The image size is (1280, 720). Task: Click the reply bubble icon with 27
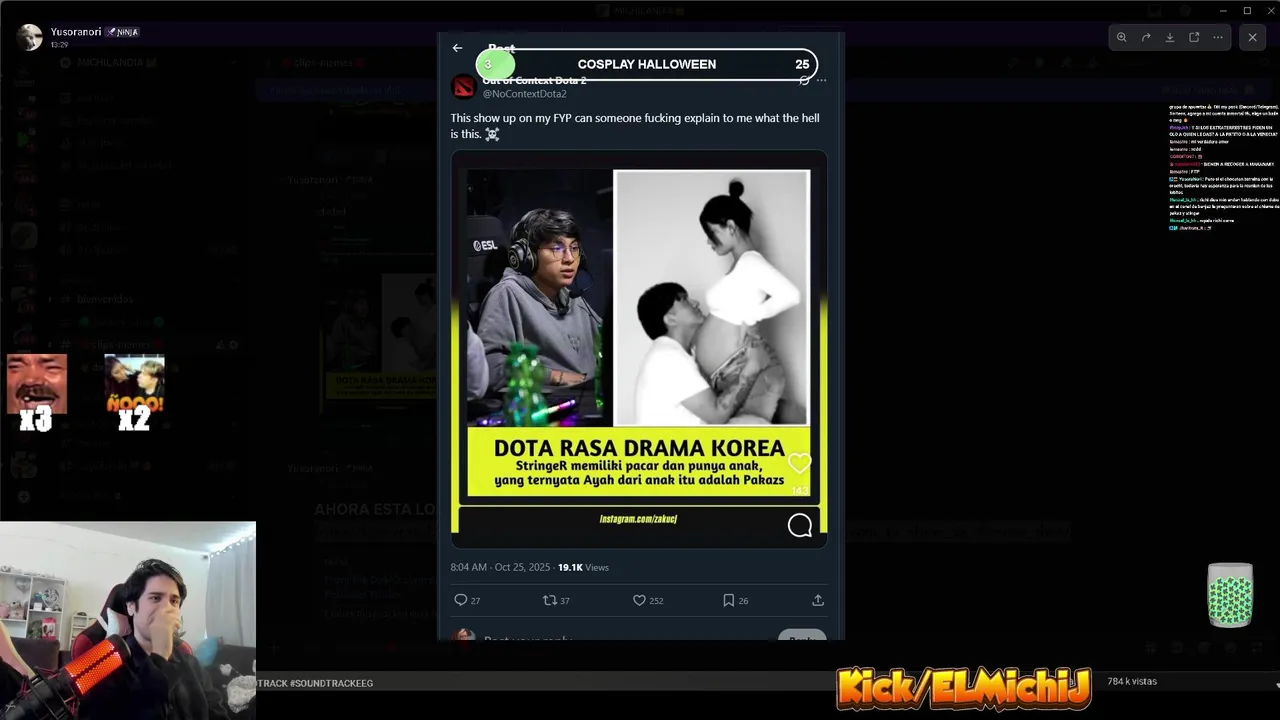461,600
